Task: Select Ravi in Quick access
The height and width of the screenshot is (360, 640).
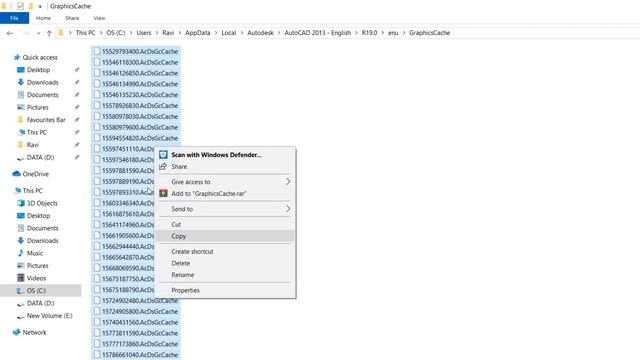Action: 33,145
